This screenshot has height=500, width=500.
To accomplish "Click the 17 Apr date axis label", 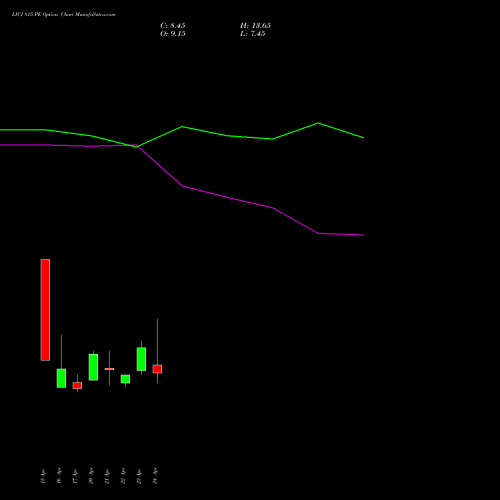I will coord(75,476).
